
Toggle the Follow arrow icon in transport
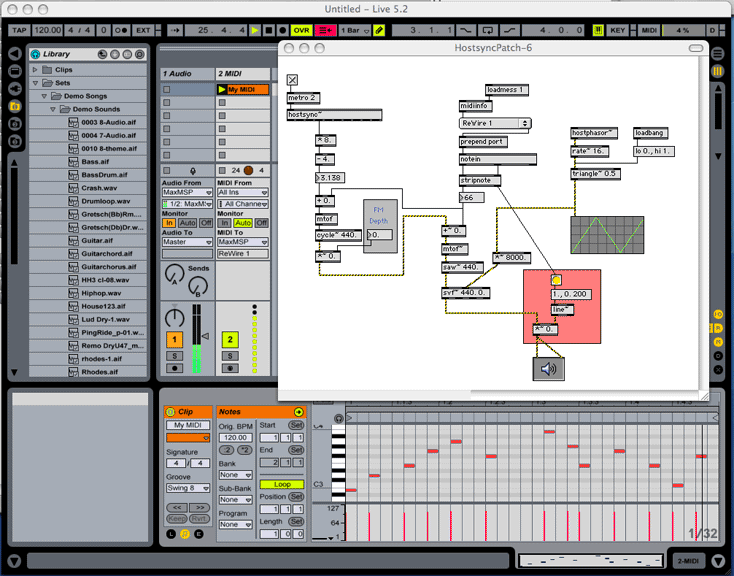176,30
